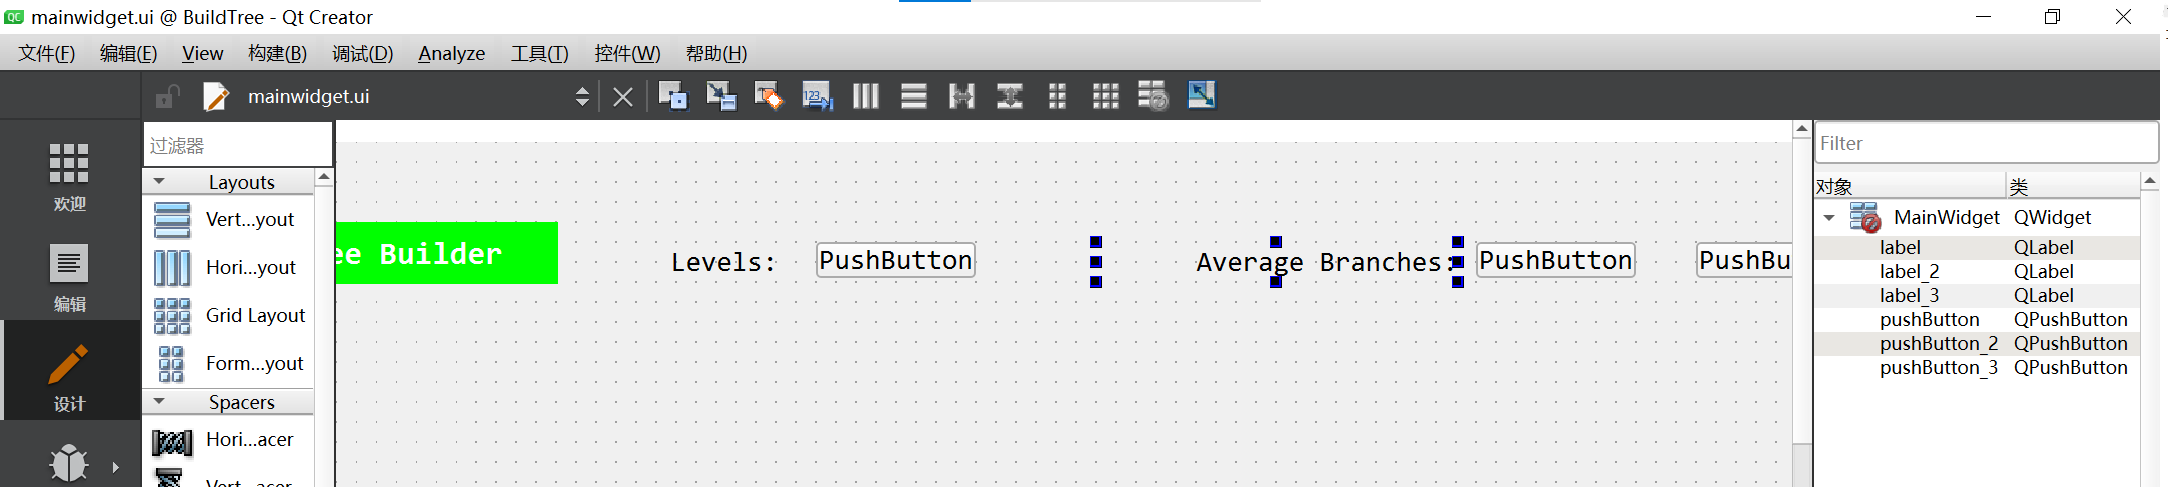
Task: Collapse the Layouts category
Action: 159,181
